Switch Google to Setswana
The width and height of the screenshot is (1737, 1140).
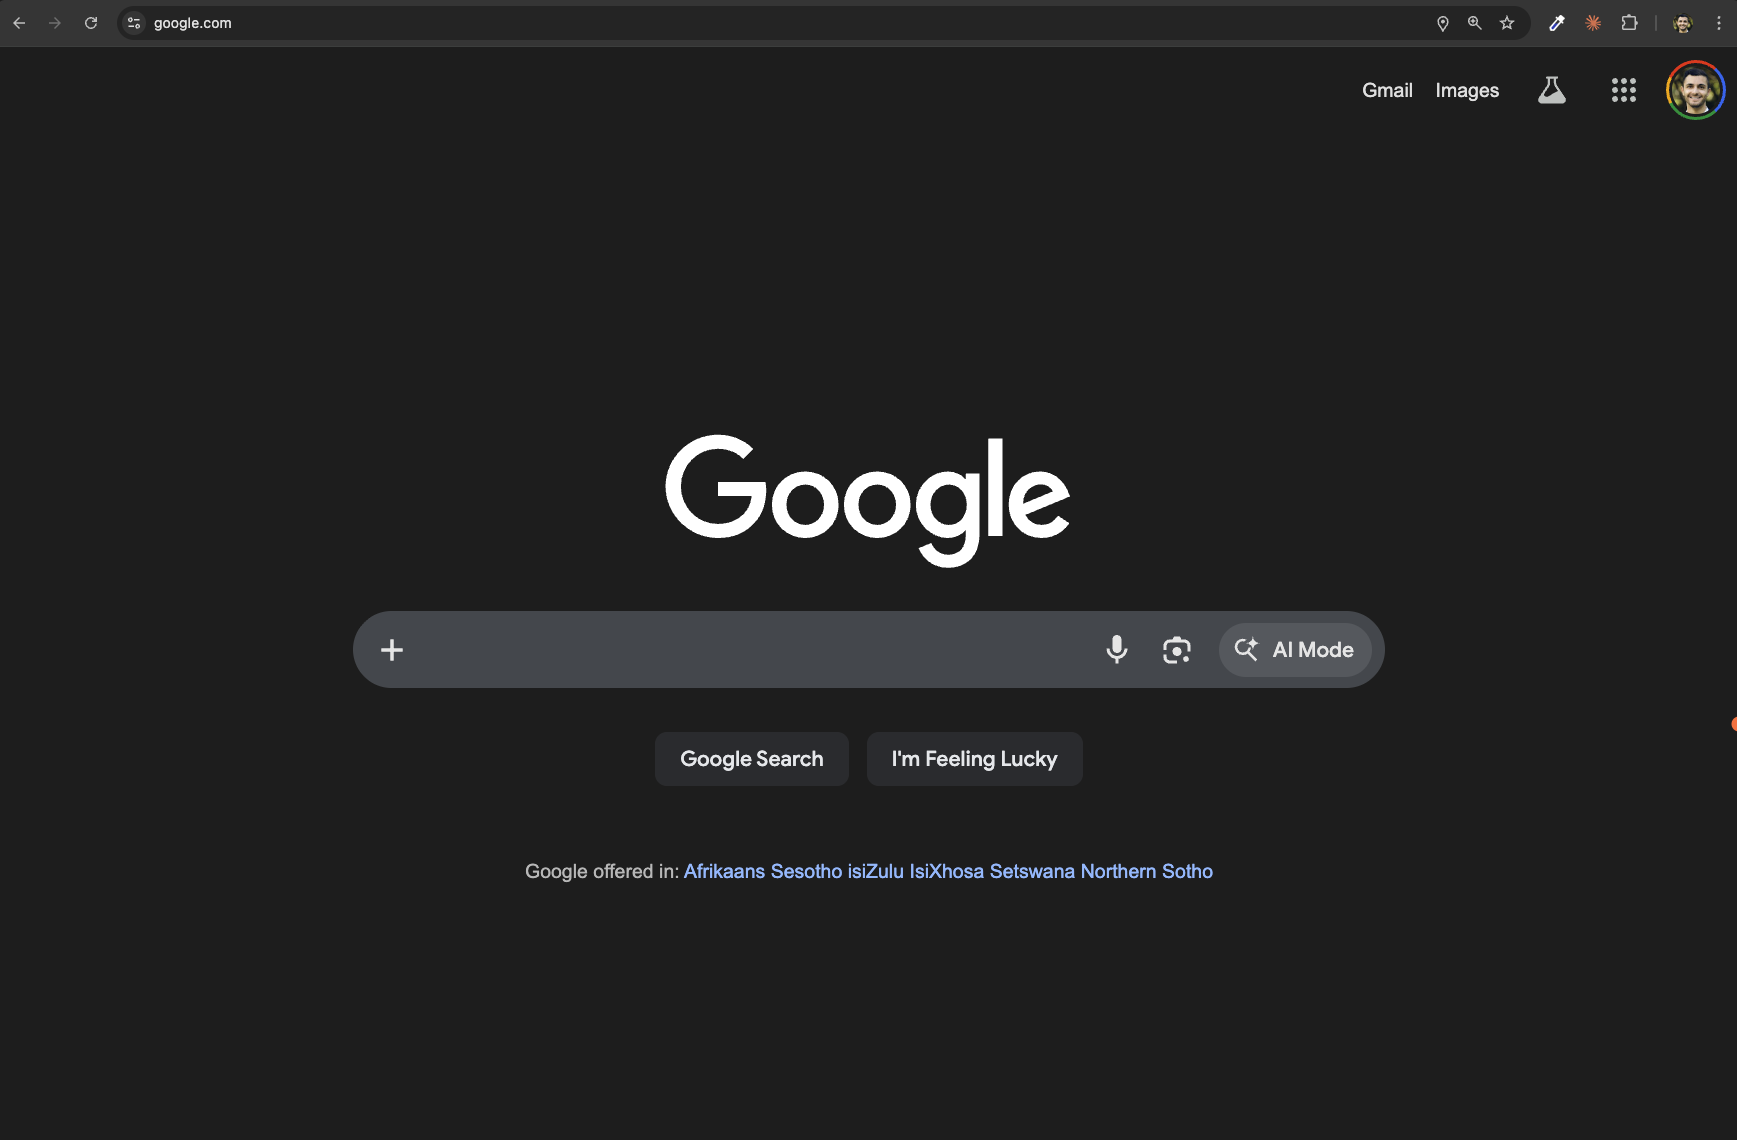1032,871
